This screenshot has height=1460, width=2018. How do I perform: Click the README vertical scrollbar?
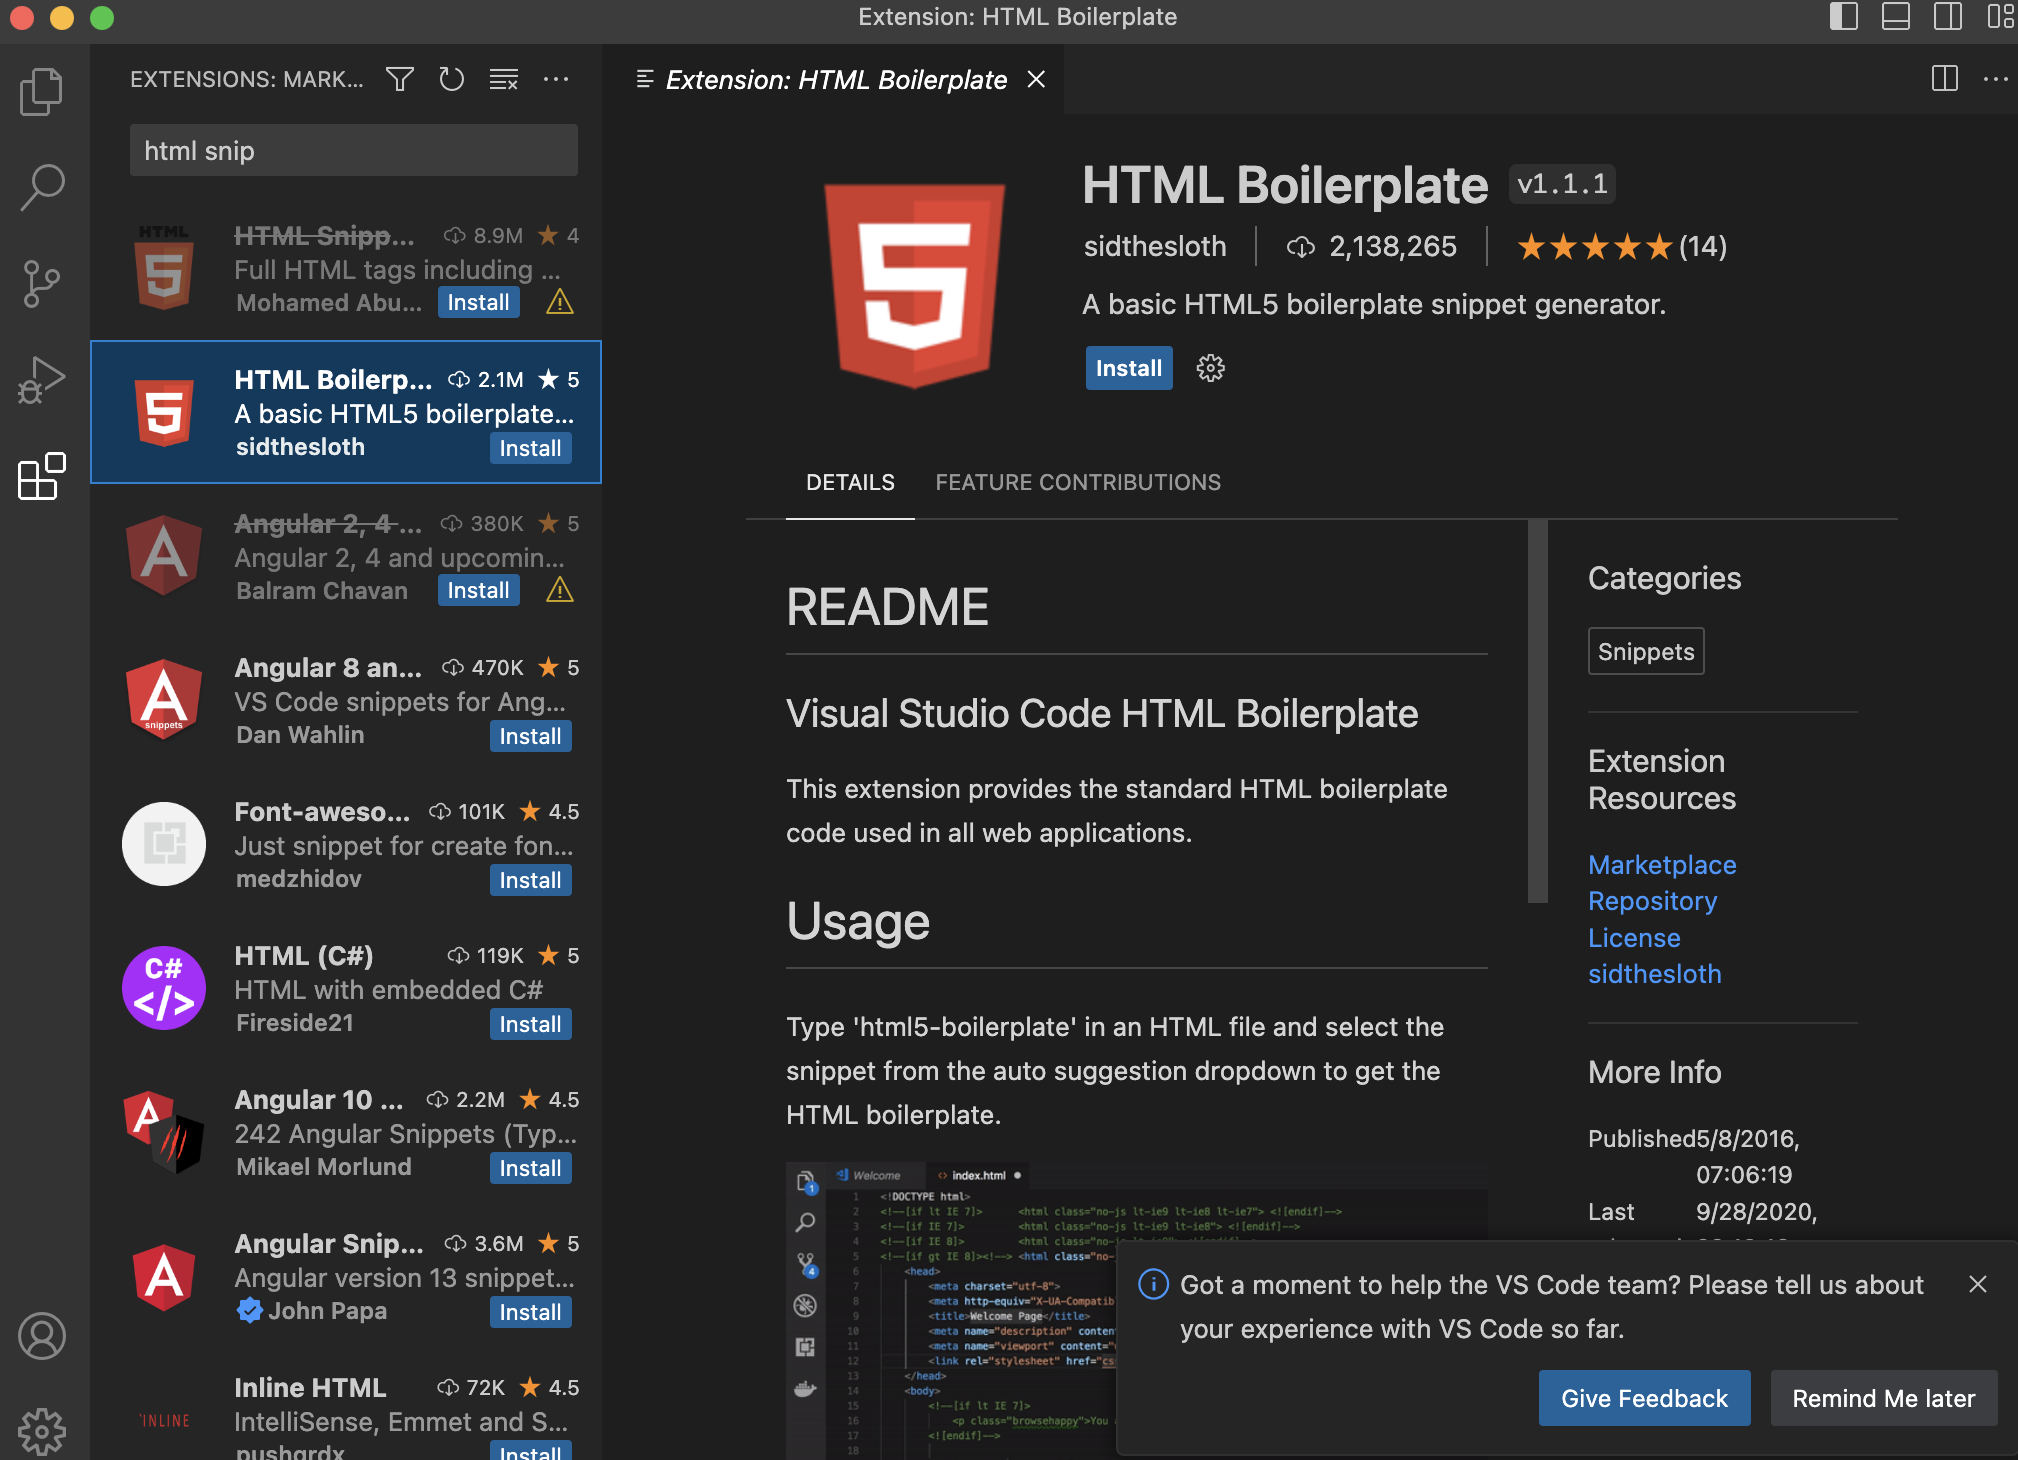coord(1537,710)
